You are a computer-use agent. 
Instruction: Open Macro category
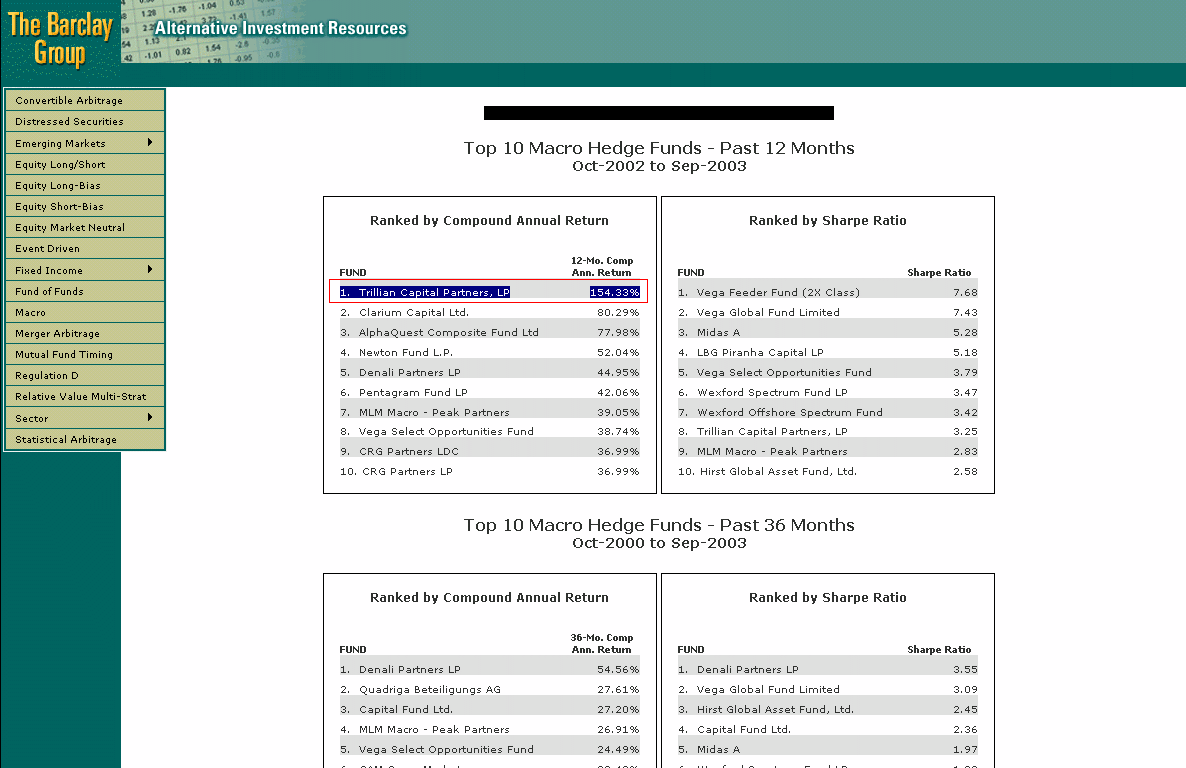pos(85,312)
